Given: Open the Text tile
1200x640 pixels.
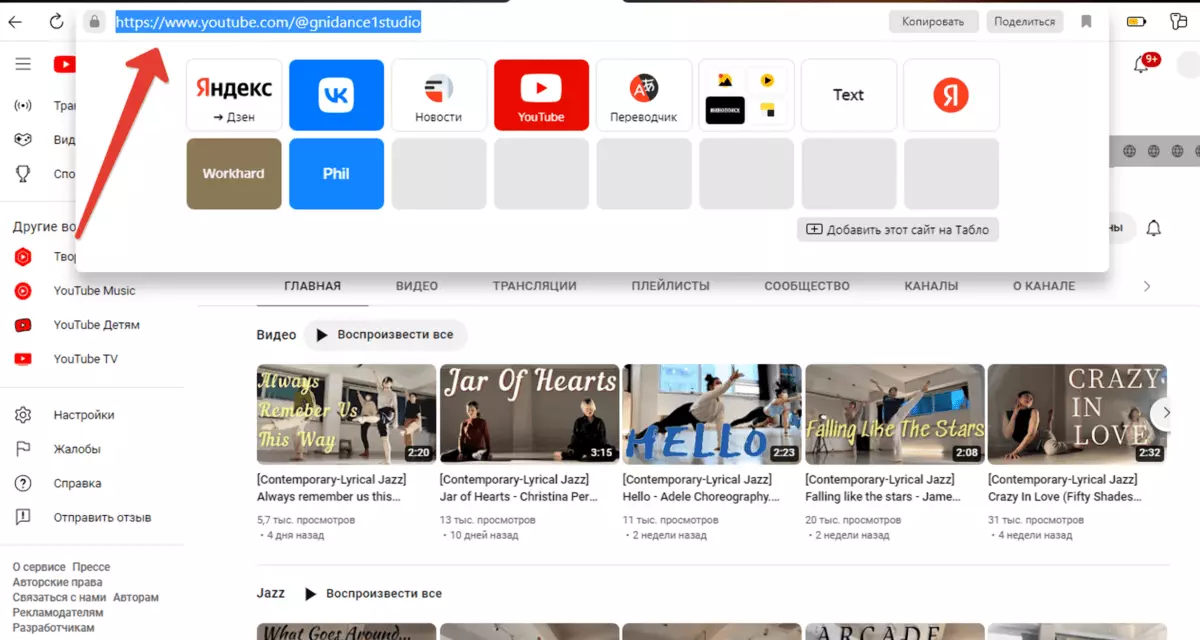Looking at the screenshot, I should pyautogui.click(x=849, y=95).
